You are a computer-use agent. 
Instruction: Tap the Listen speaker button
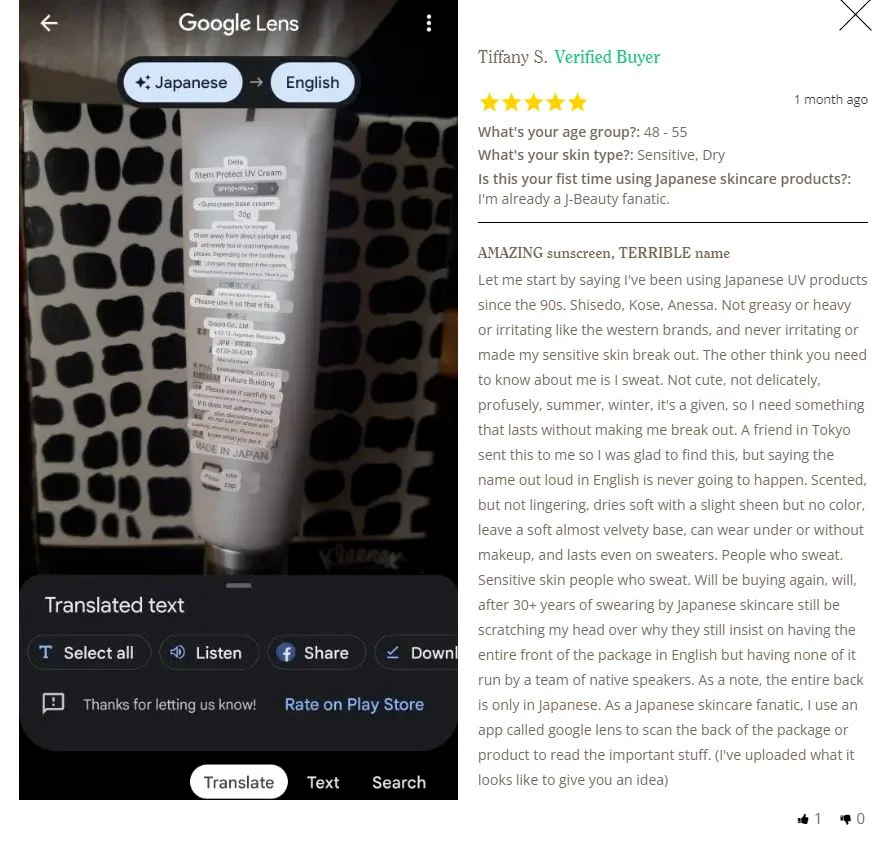(x=209, y=653)
